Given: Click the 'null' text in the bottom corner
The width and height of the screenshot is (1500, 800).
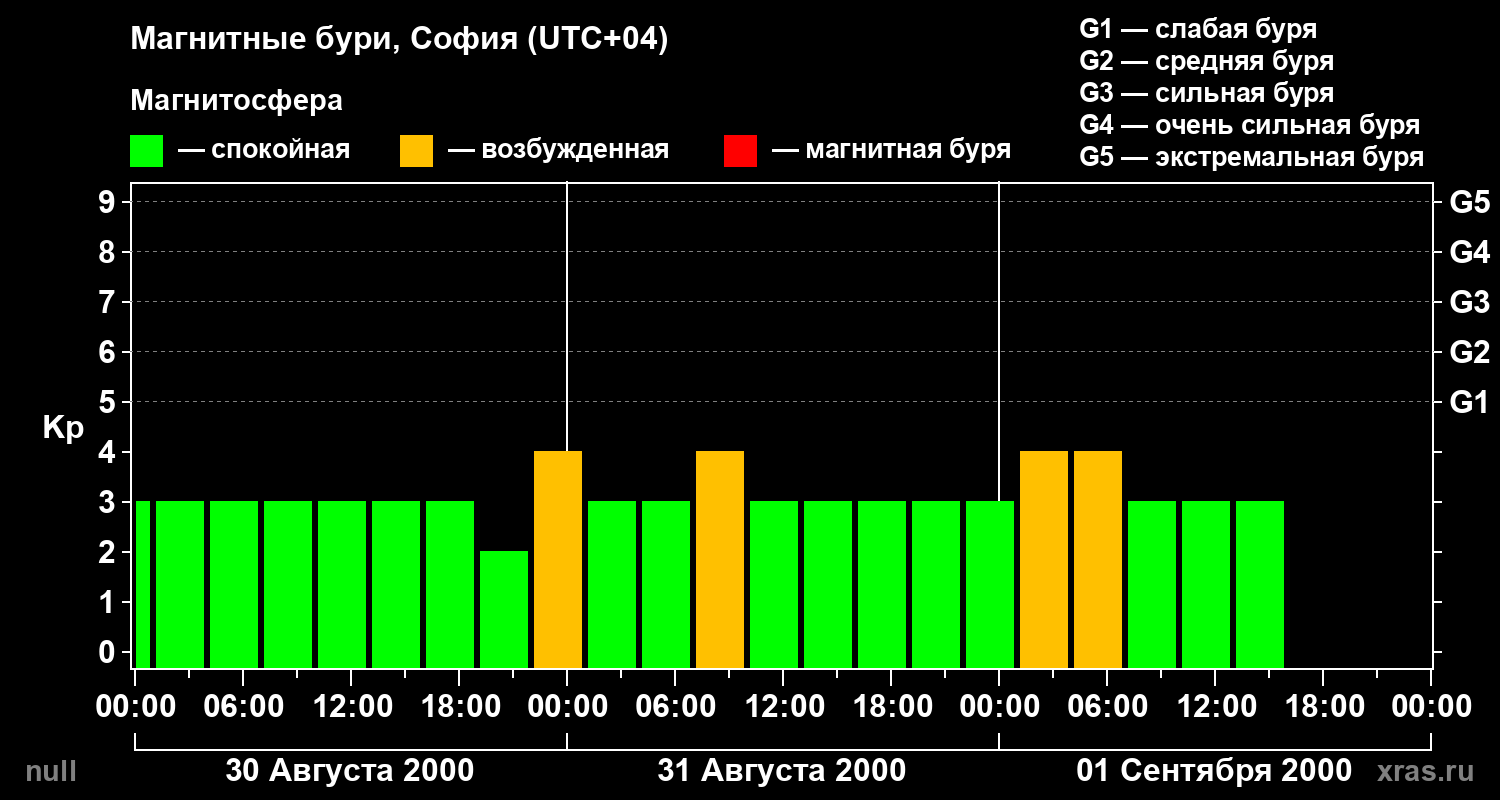Looking at the screenshot, I should coord(50,771).
